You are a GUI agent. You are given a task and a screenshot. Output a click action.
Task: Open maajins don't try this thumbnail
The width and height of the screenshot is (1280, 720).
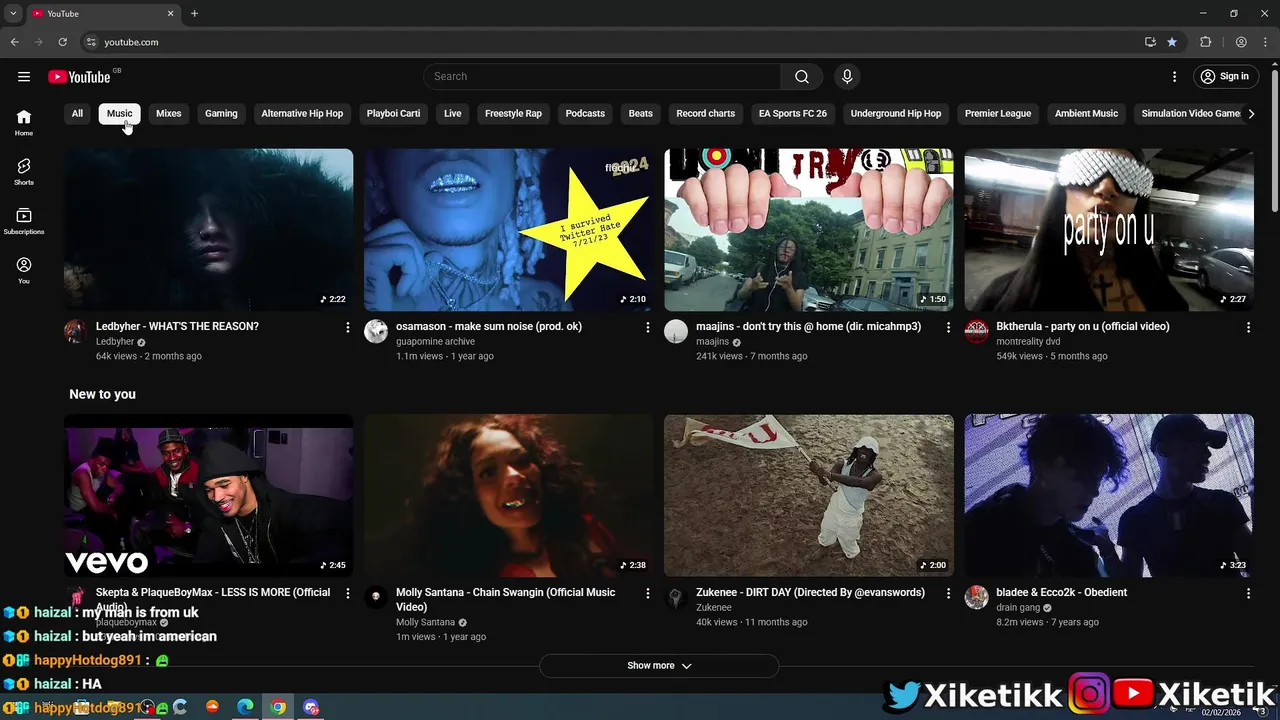tap(809, 230)
